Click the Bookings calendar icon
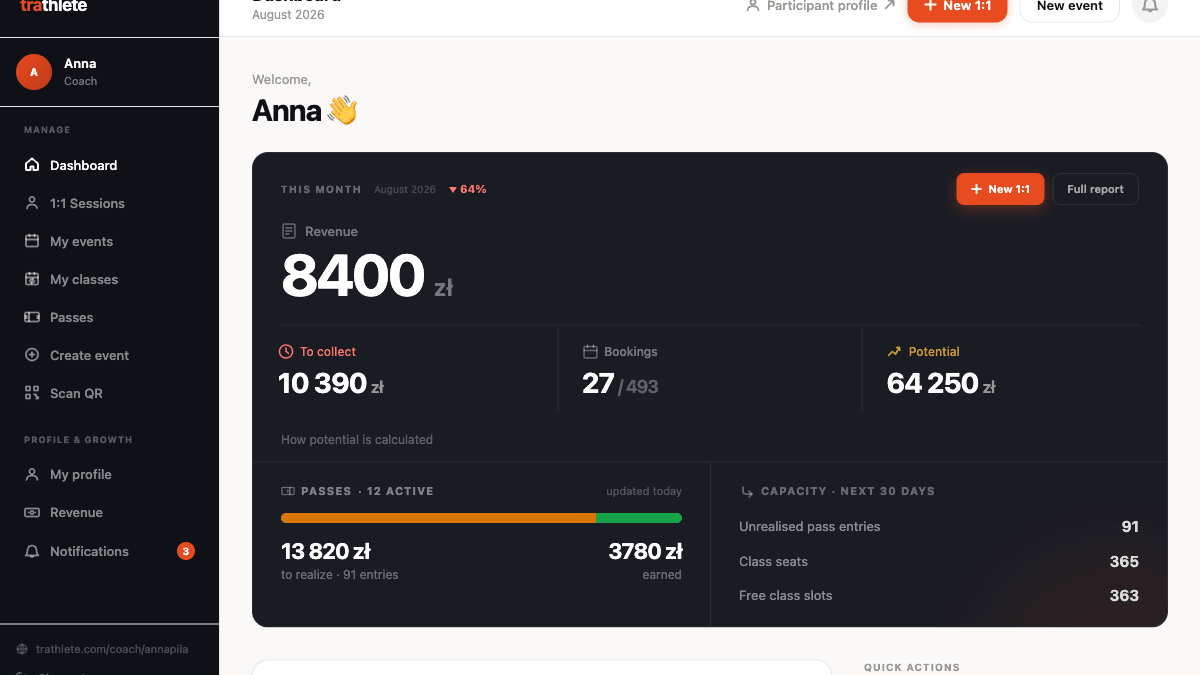 590,351
